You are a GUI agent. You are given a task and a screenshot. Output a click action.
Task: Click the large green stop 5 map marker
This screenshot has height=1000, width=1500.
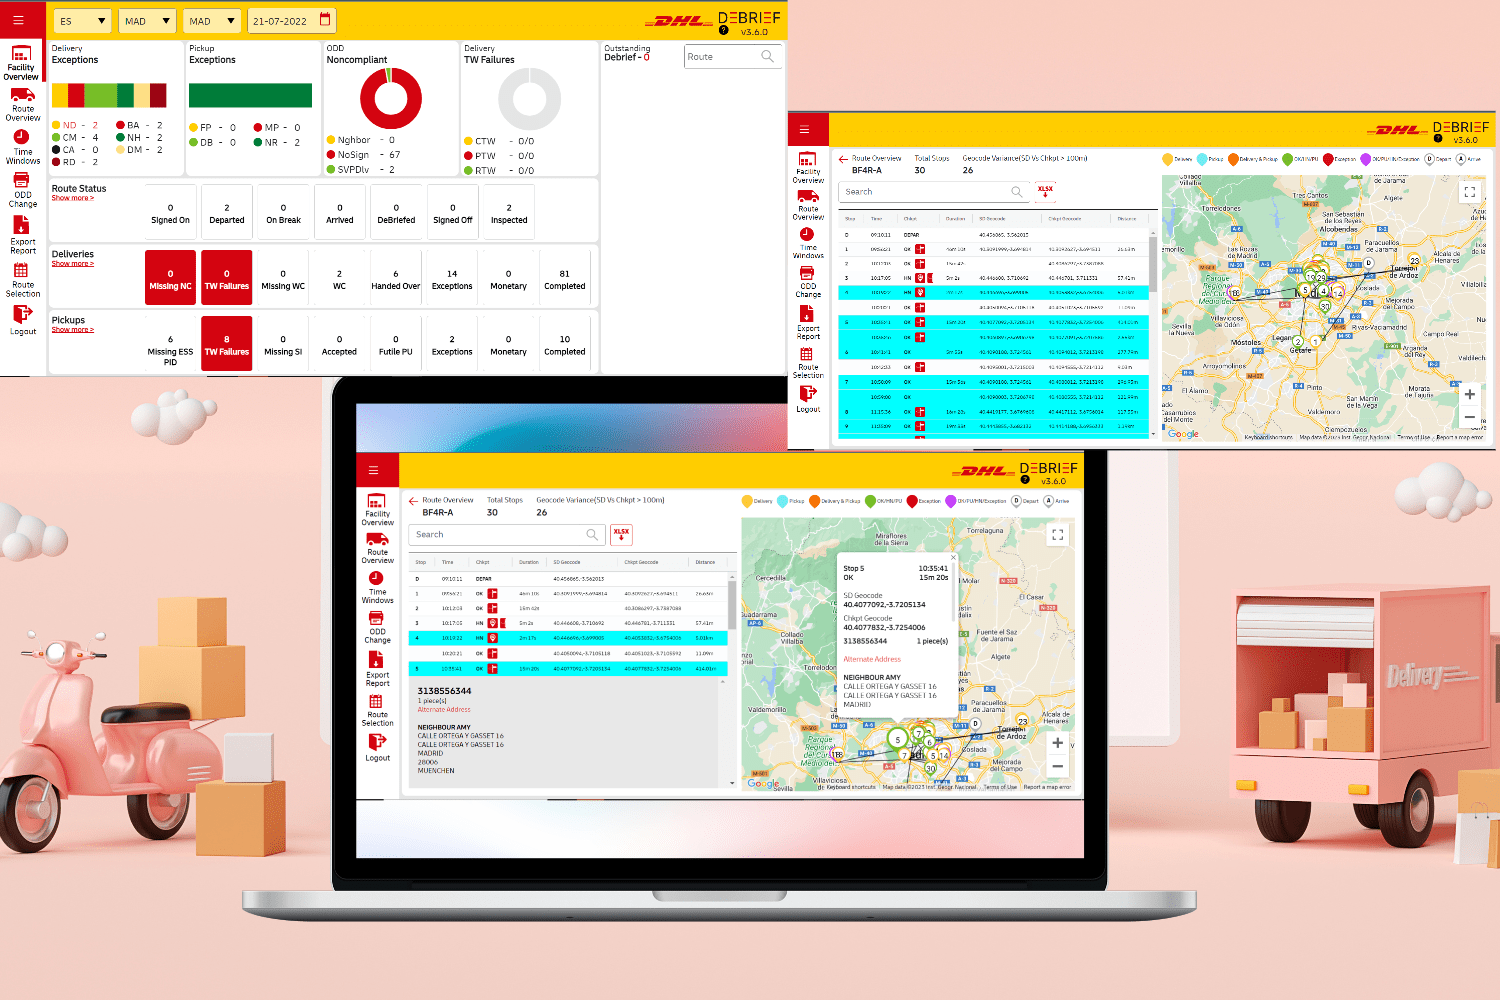[897, 740]
